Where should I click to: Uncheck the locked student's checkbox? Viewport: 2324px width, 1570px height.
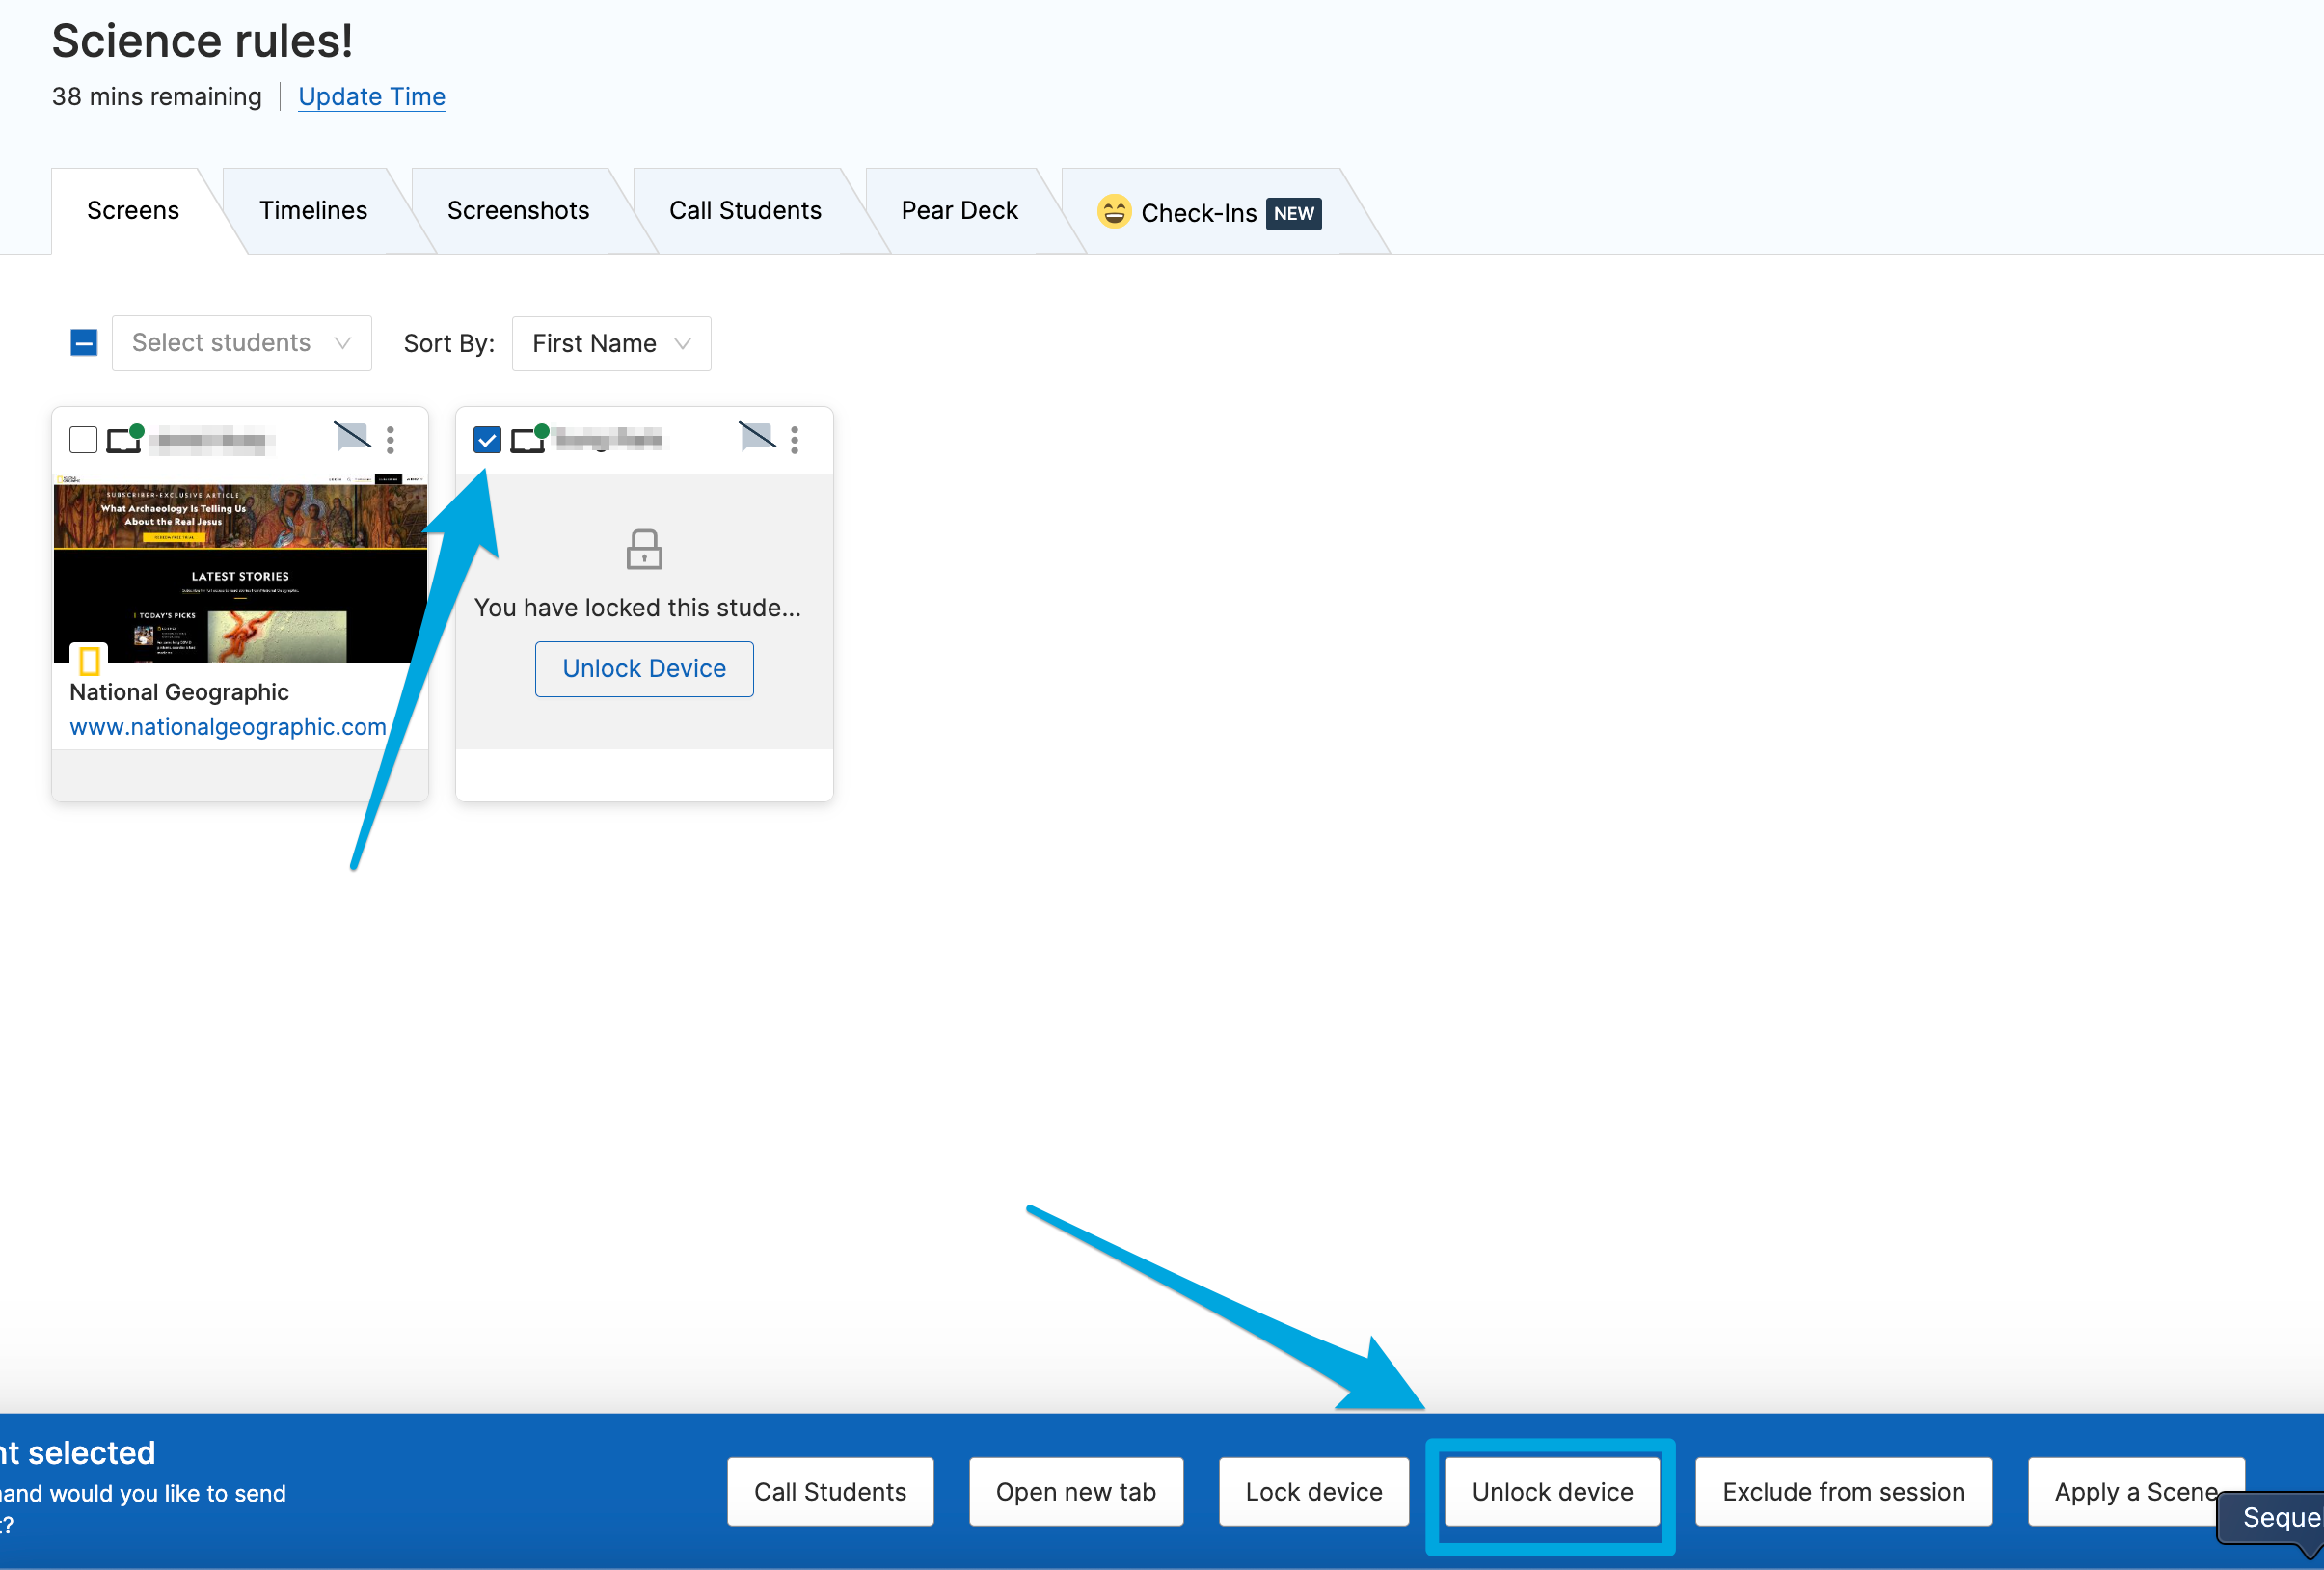coord(487,440)
